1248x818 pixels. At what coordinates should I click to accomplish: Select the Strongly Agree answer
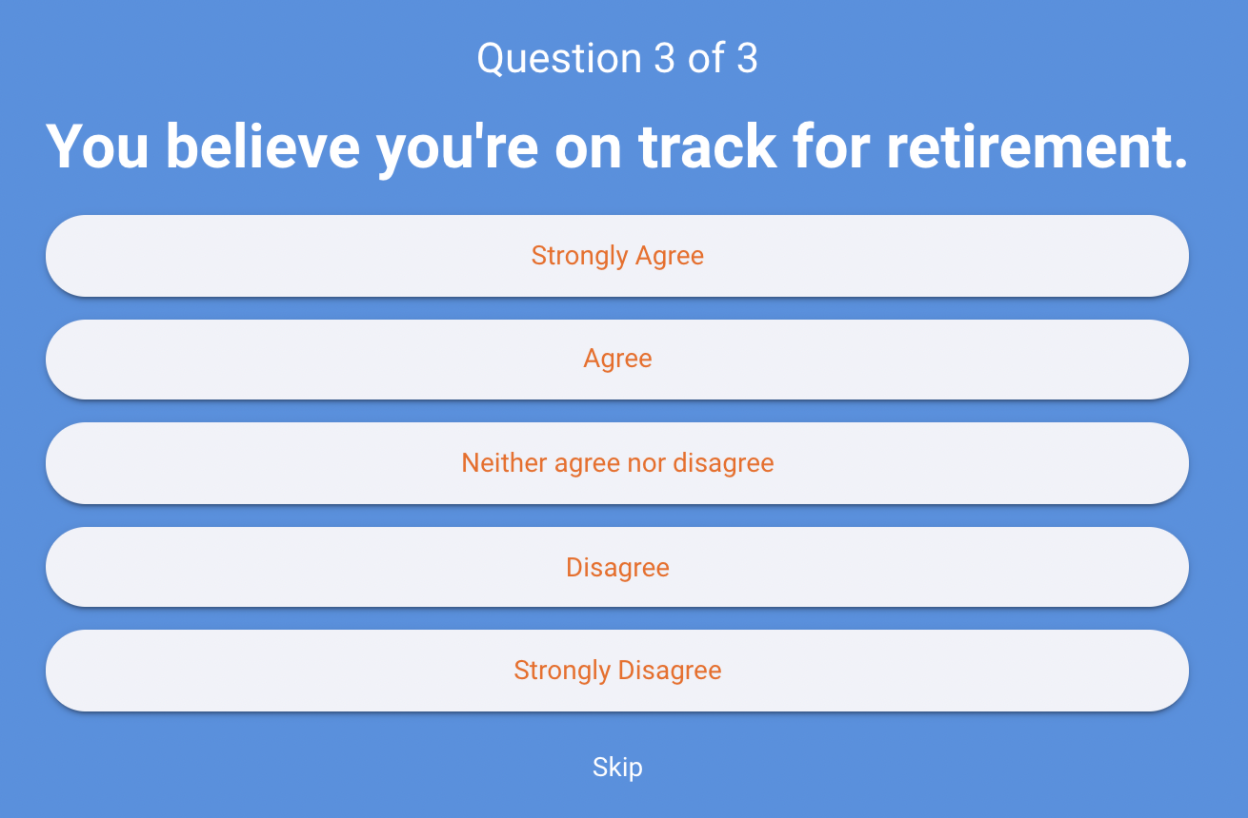[617, 256]
